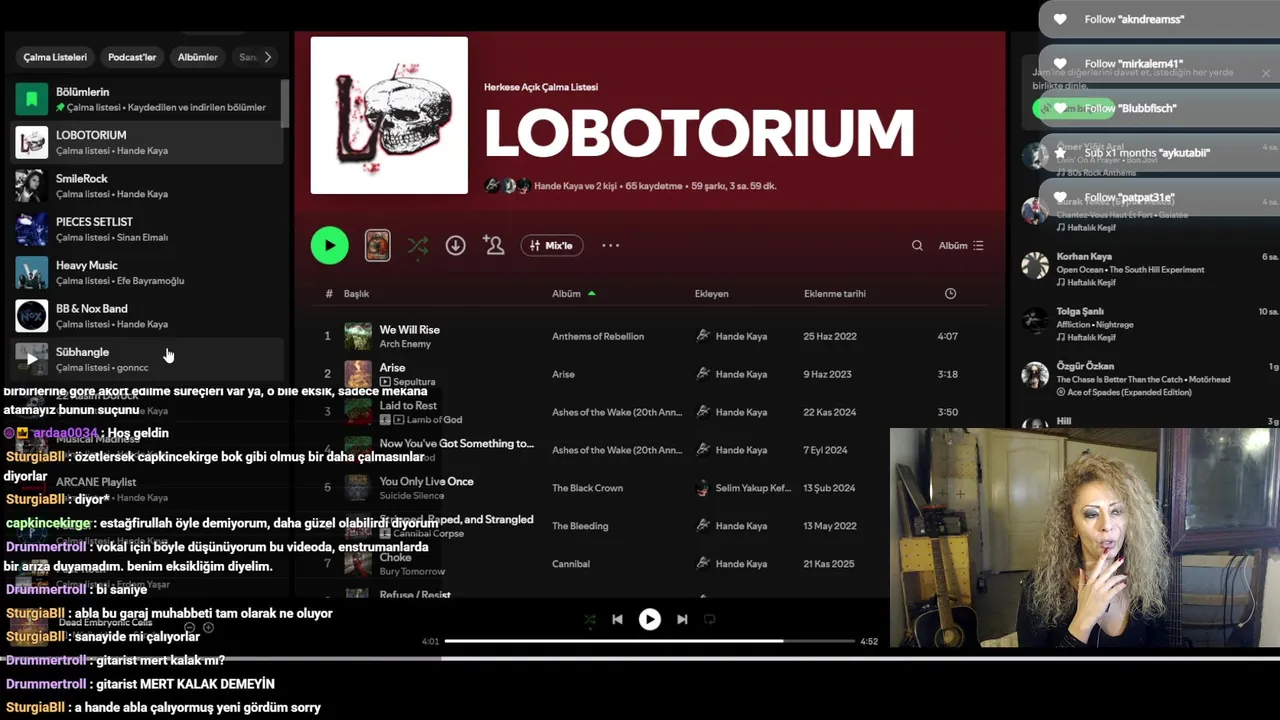1280x720 pixels.
Task: Open the three-dot more options menu
Action: 610,245
